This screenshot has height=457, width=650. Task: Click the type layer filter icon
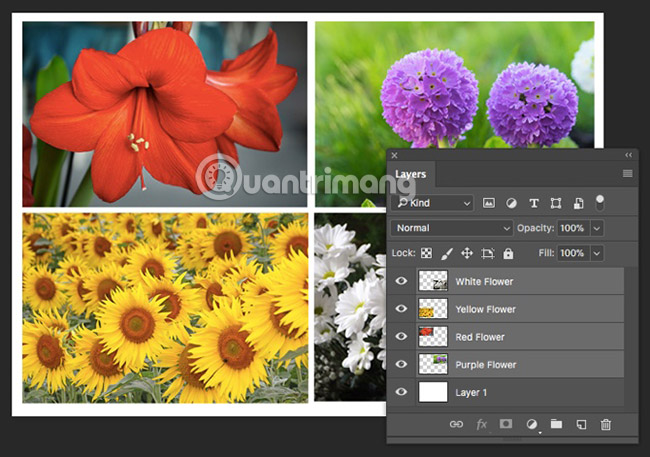533,203
